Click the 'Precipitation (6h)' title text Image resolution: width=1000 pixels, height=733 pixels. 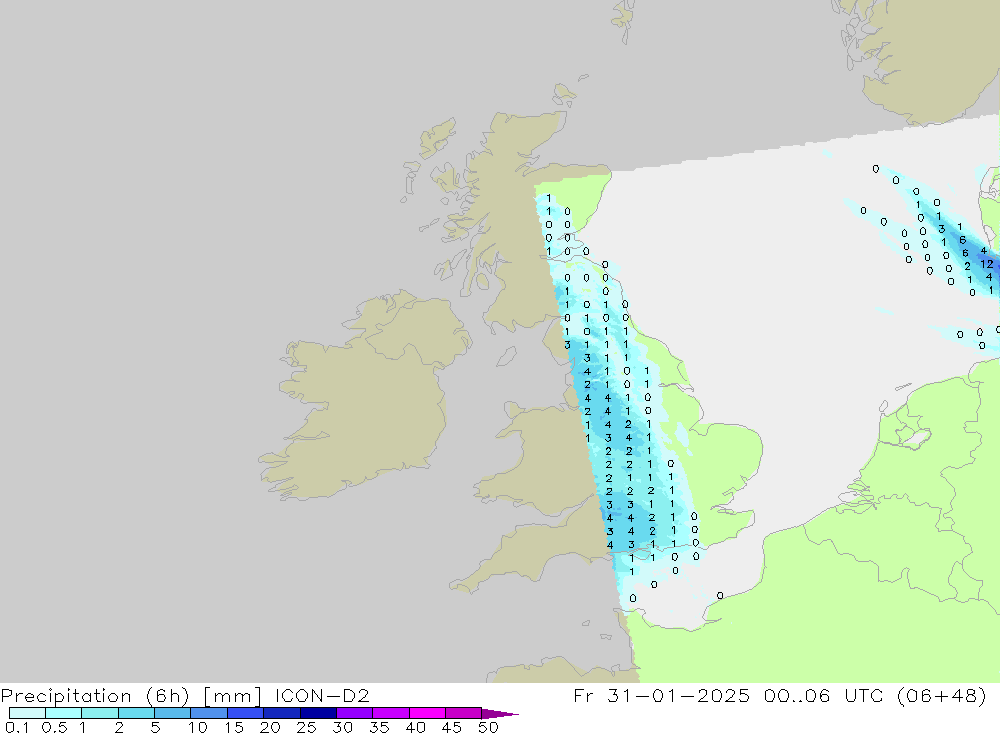click(x=95, y=695)
